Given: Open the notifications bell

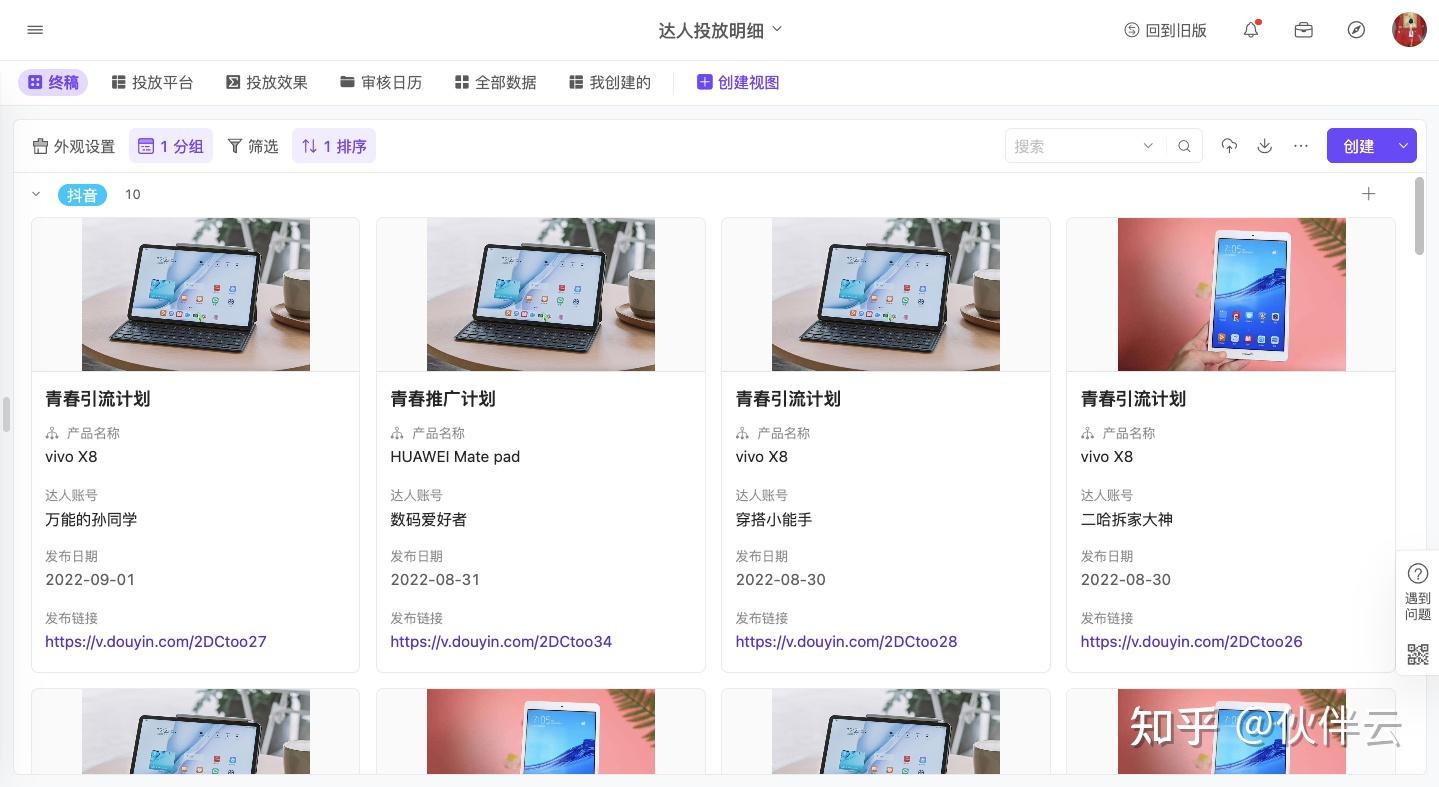Looking at the screenshot, I should tap(1251, 30).
